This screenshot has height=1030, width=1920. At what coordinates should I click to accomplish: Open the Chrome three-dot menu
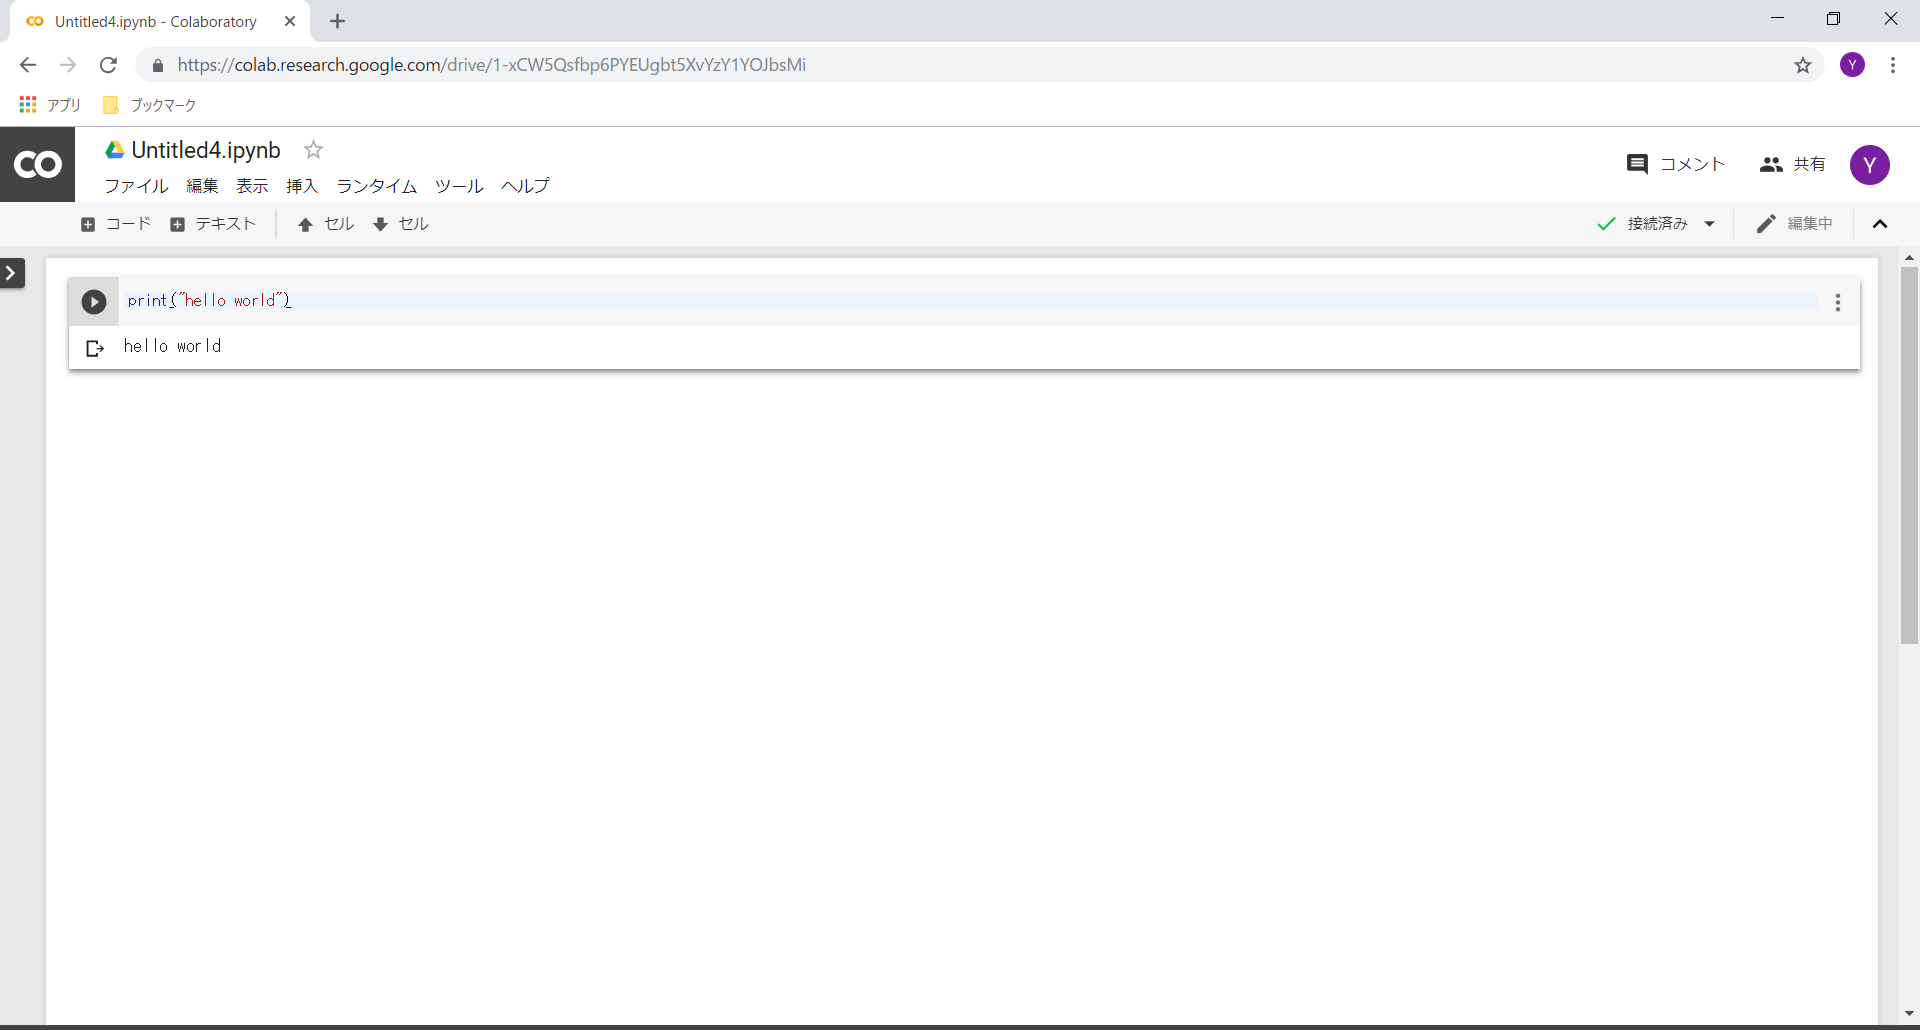(x=1893, y=65)
